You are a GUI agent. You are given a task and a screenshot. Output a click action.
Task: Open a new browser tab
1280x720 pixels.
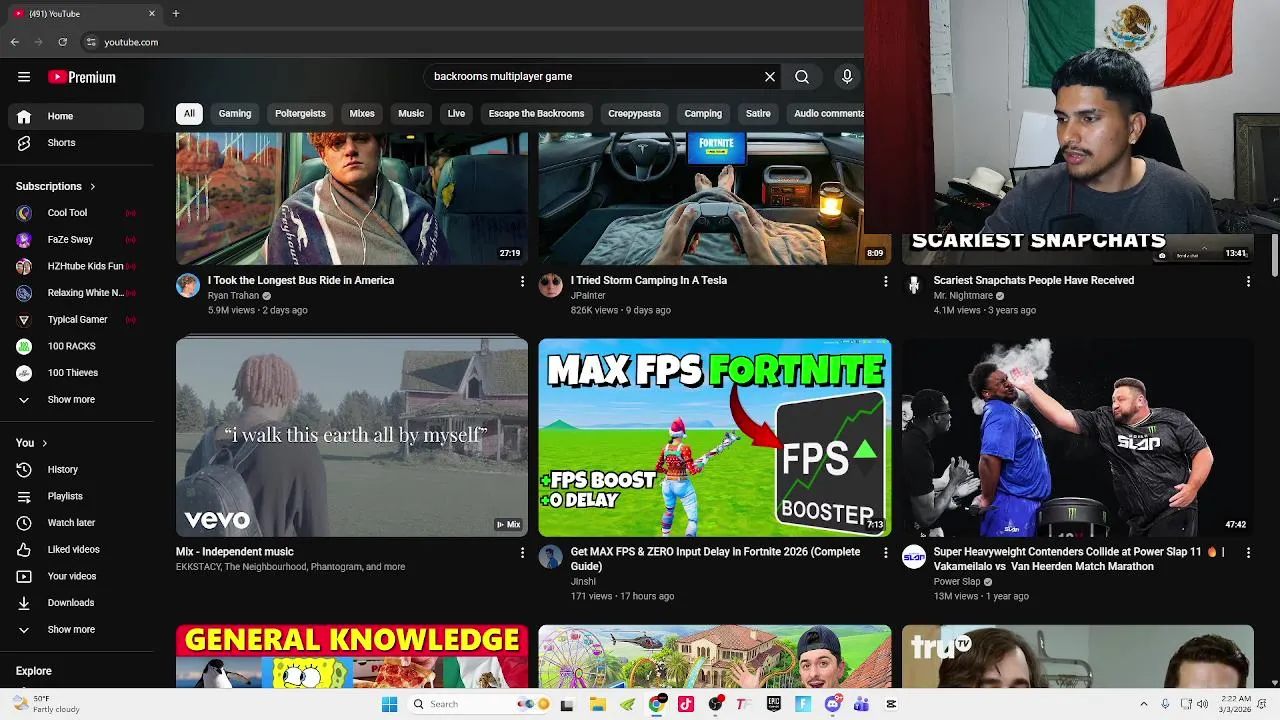coord(176,14)
